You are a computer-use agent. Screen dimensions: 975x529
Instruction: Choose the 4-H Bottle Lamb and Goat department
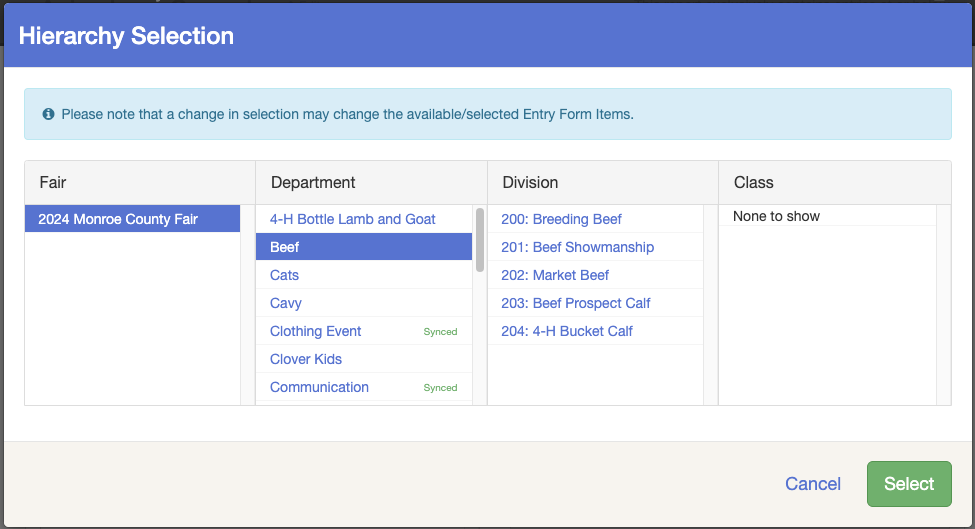pos(364,219)
